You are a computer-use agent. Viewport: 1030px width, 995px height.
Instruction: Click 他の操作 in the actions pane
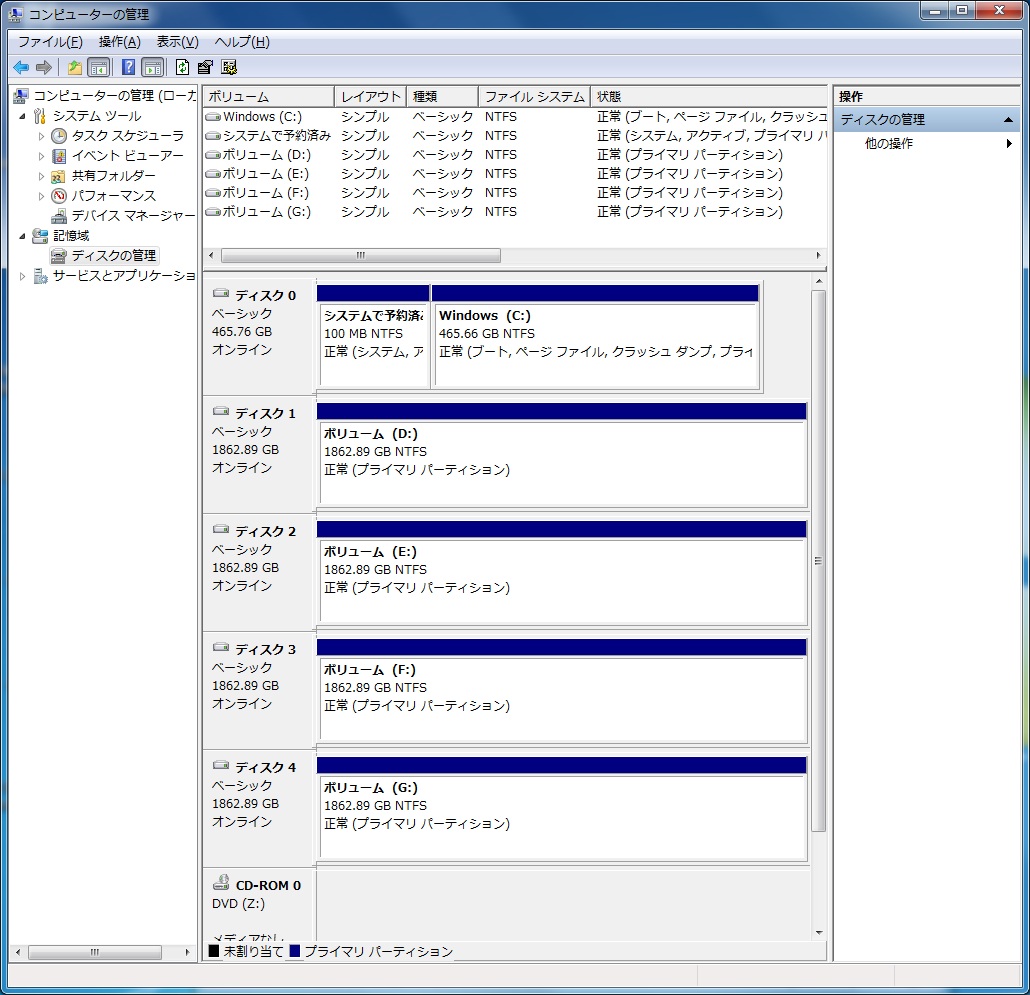tap(888, 144)
